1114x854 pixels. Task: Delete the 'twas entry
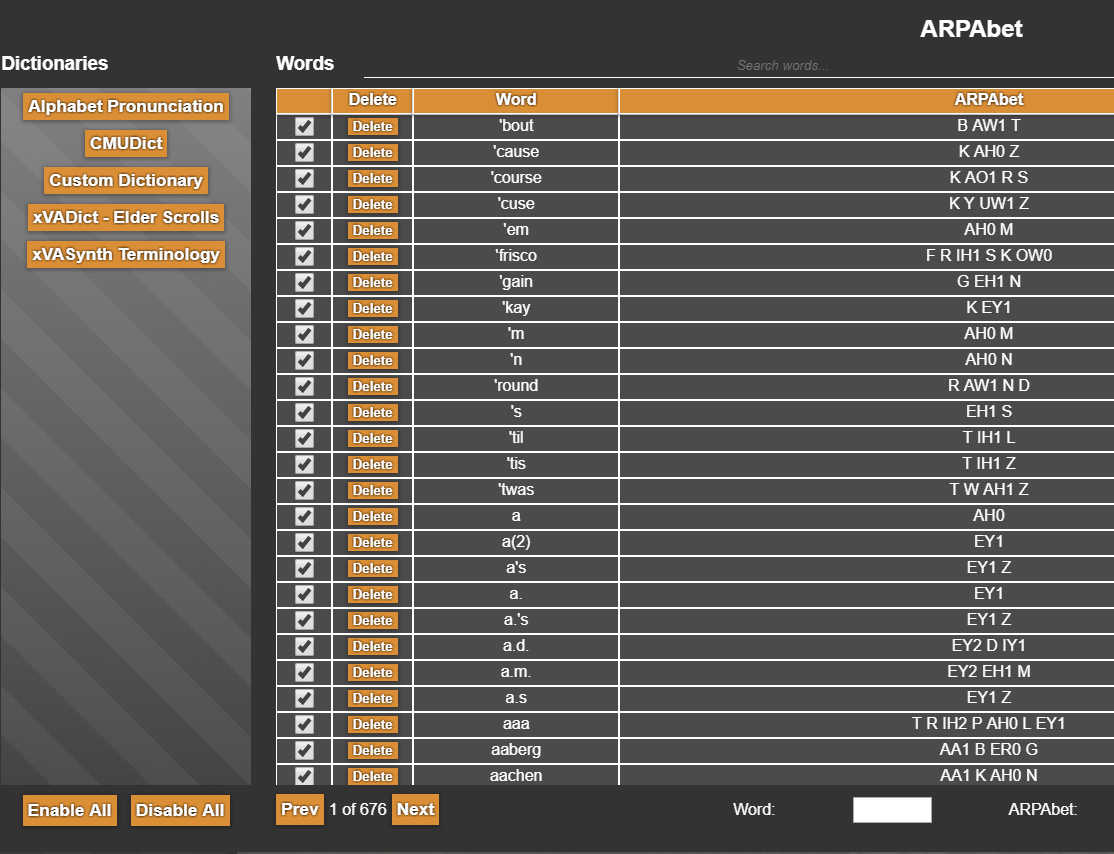click(x=372, y=491)
